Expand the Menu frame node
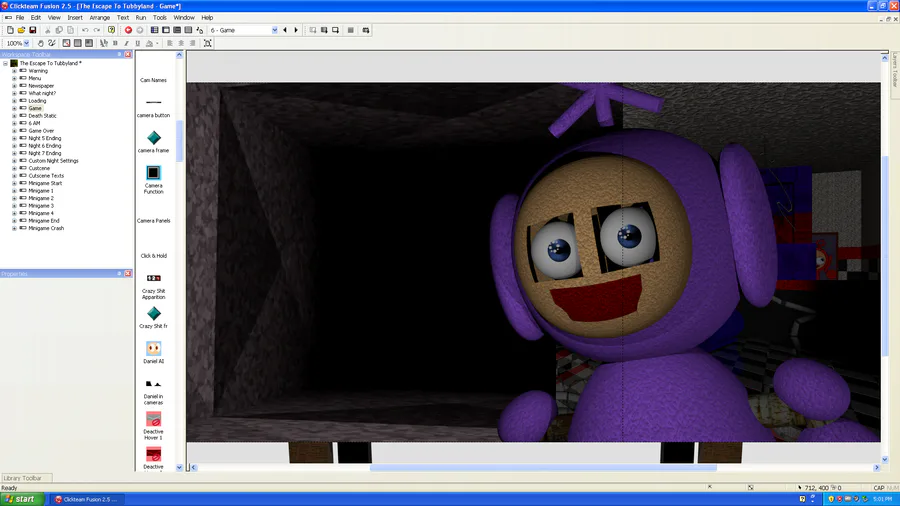 [14, 79]
